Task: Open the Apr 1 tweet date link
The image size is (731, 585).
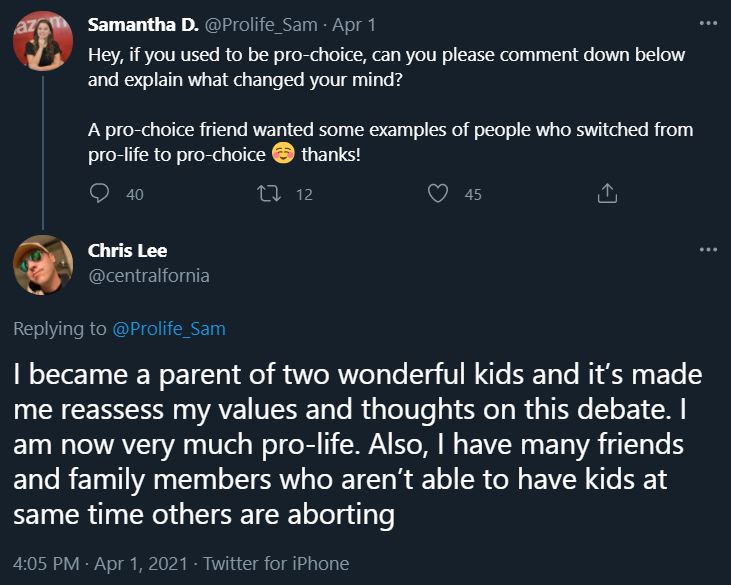Action: pyautogui.click(x=355, y=23)
